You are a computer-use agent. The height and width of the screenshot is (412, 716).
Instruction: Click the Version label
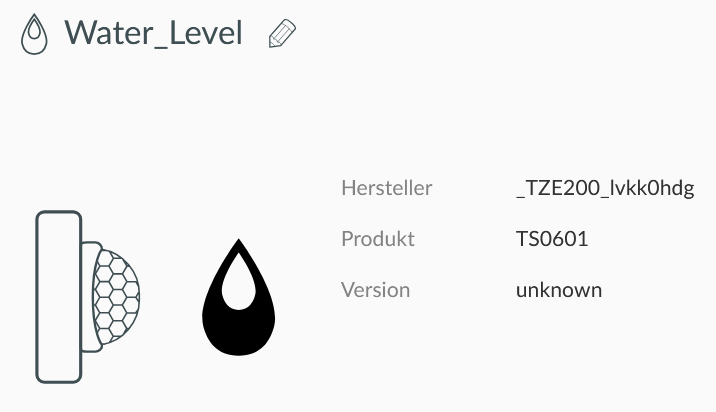(376, 290)
